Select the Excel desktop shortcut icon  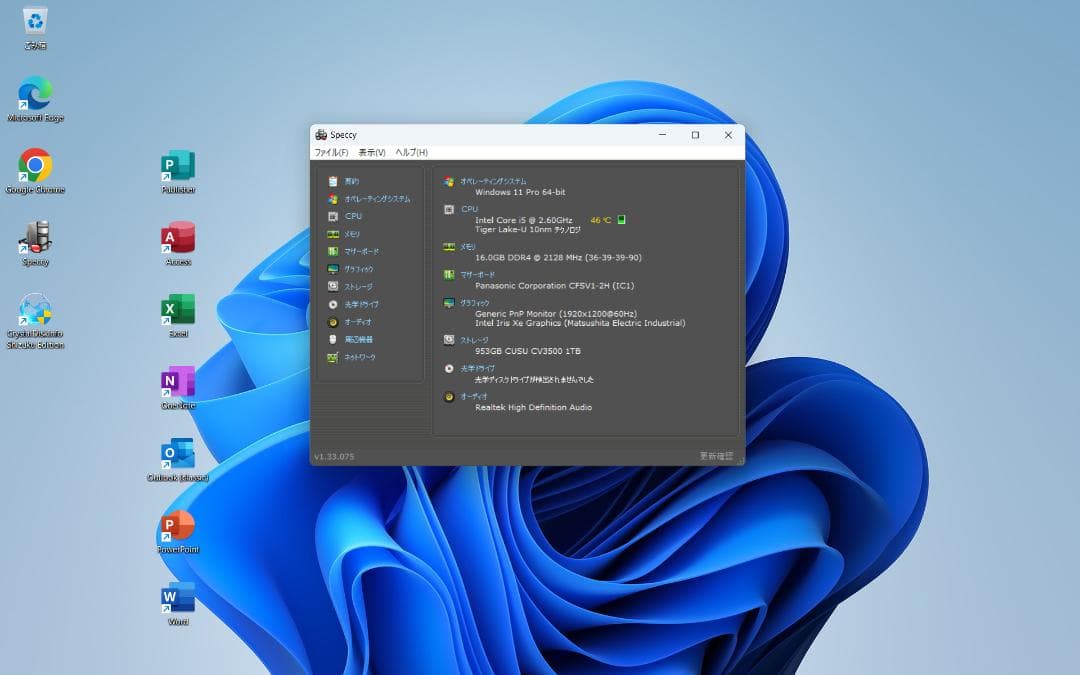tap(178, 310)
